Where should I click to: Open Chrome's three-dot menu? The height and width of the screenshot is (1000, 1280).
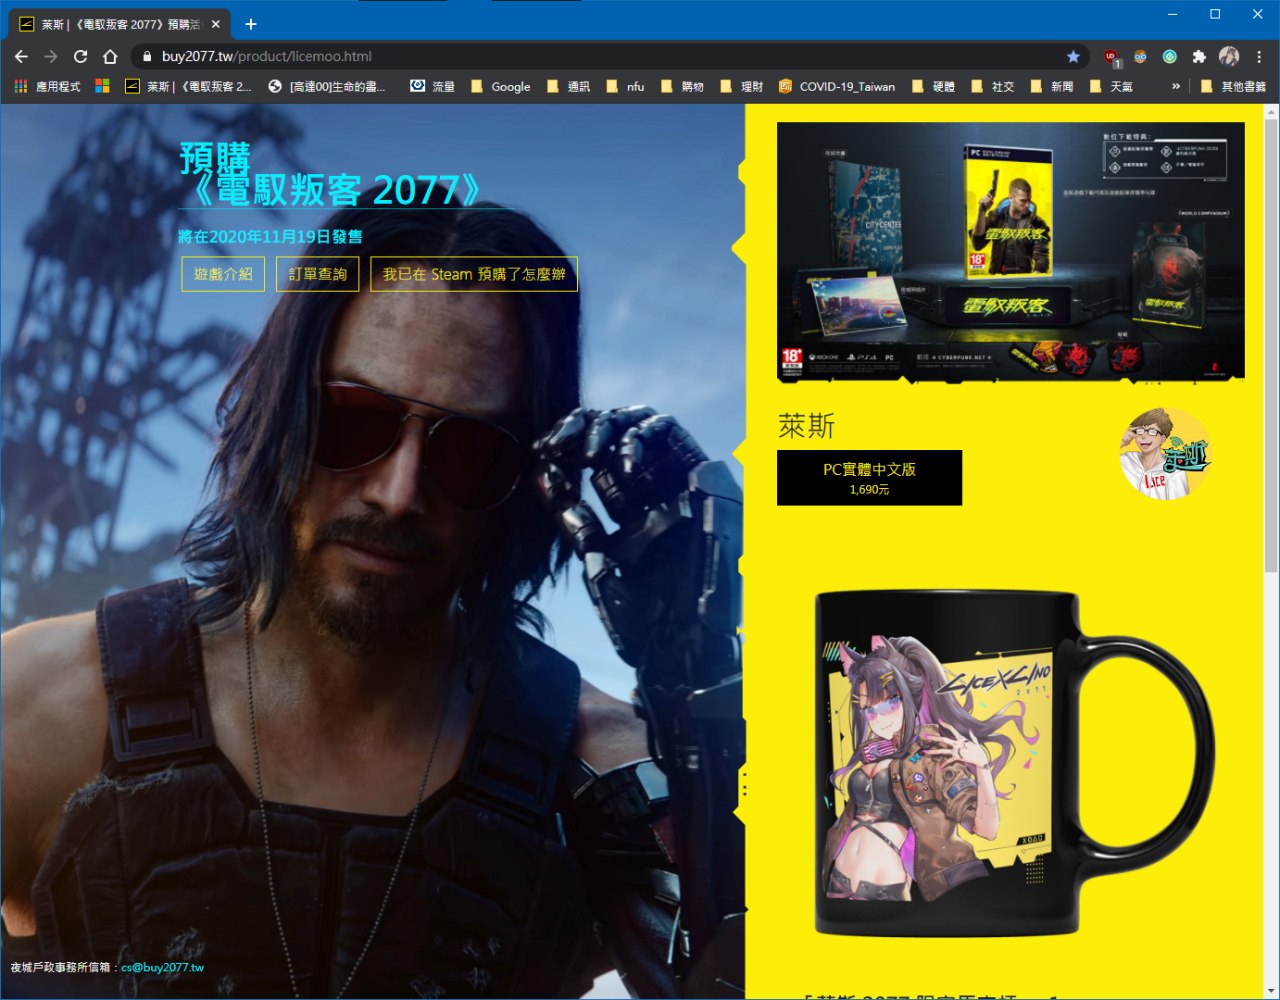[x=1259, y=57]
